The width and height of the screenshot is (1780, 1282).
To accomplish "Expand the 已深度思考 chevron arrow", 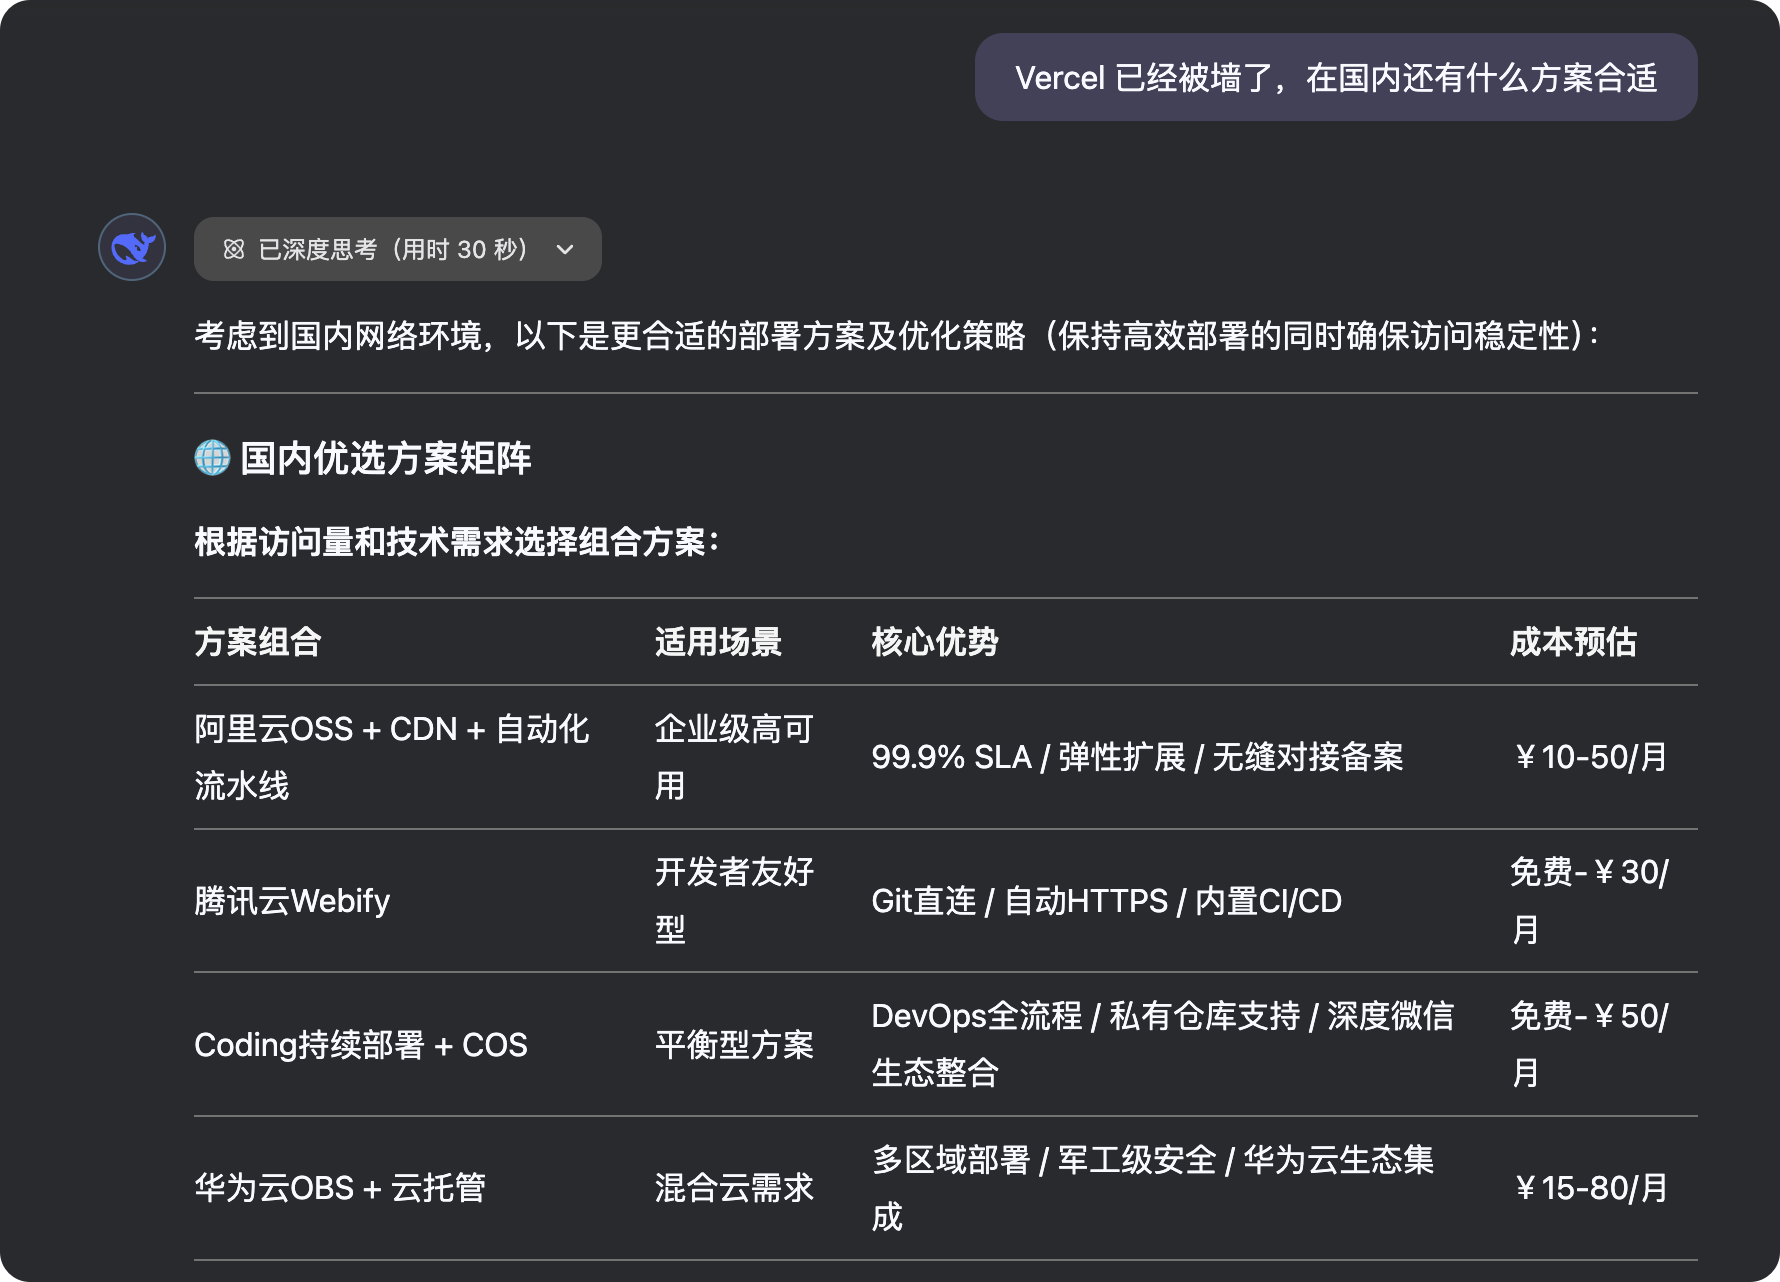I will click(x=565, y=249).
